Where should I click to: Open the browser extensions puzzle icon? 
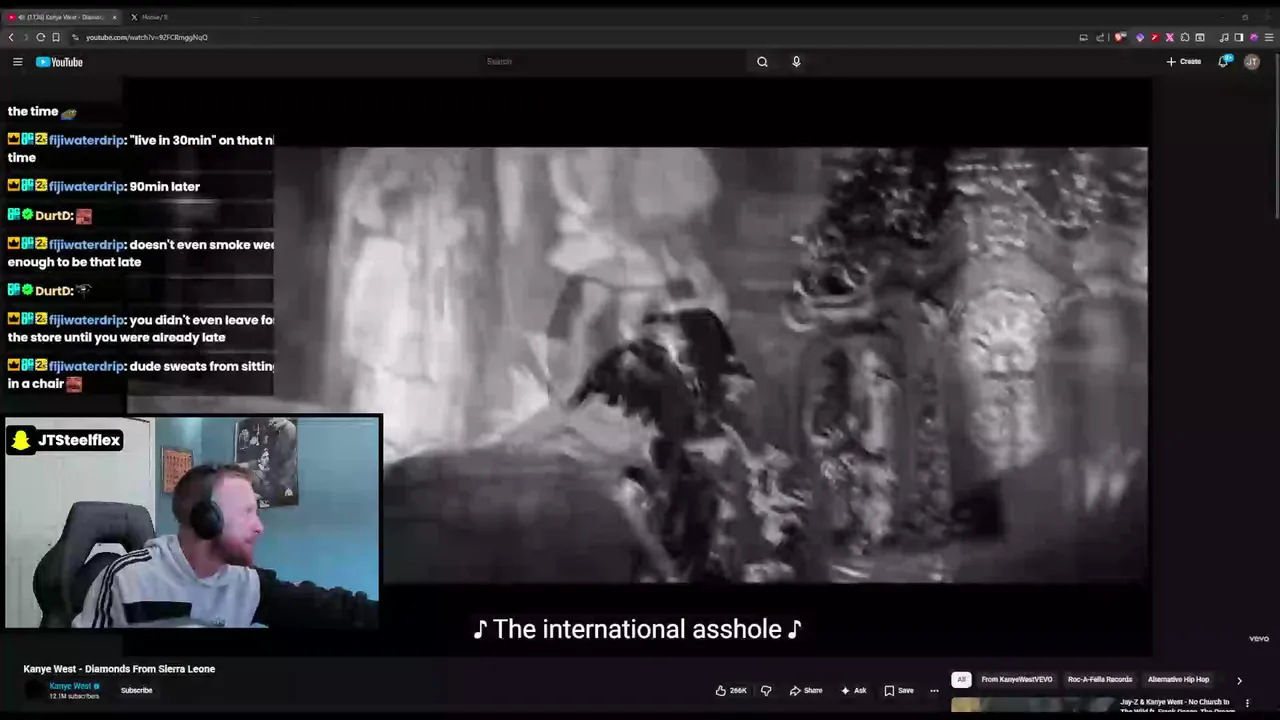(1185, 37)
